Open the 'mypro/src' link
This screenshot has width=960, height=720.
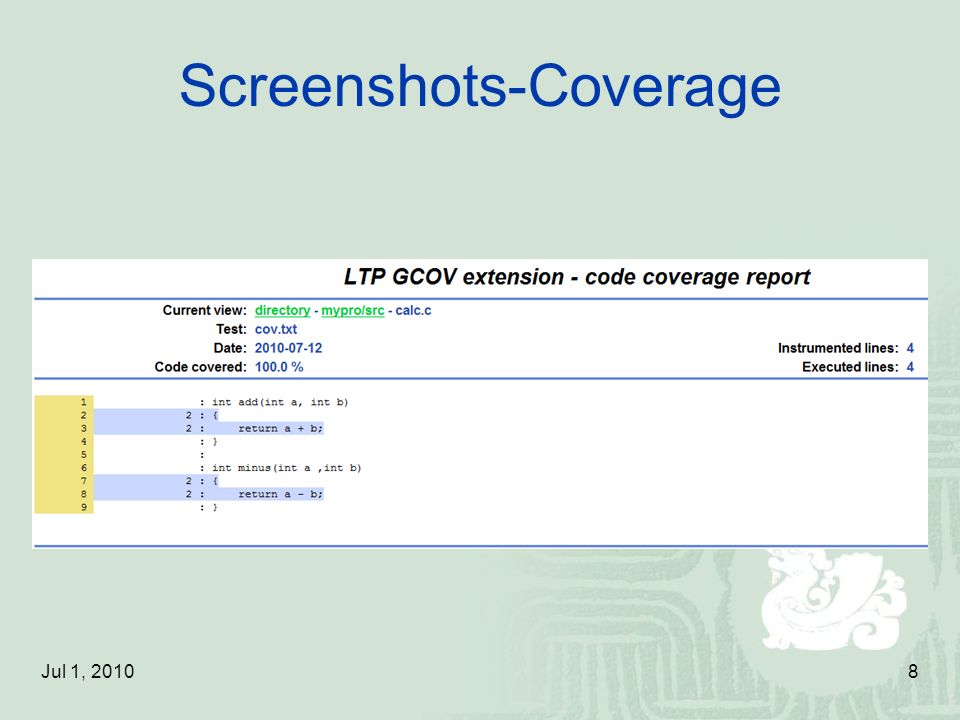(x=353, y=310)
